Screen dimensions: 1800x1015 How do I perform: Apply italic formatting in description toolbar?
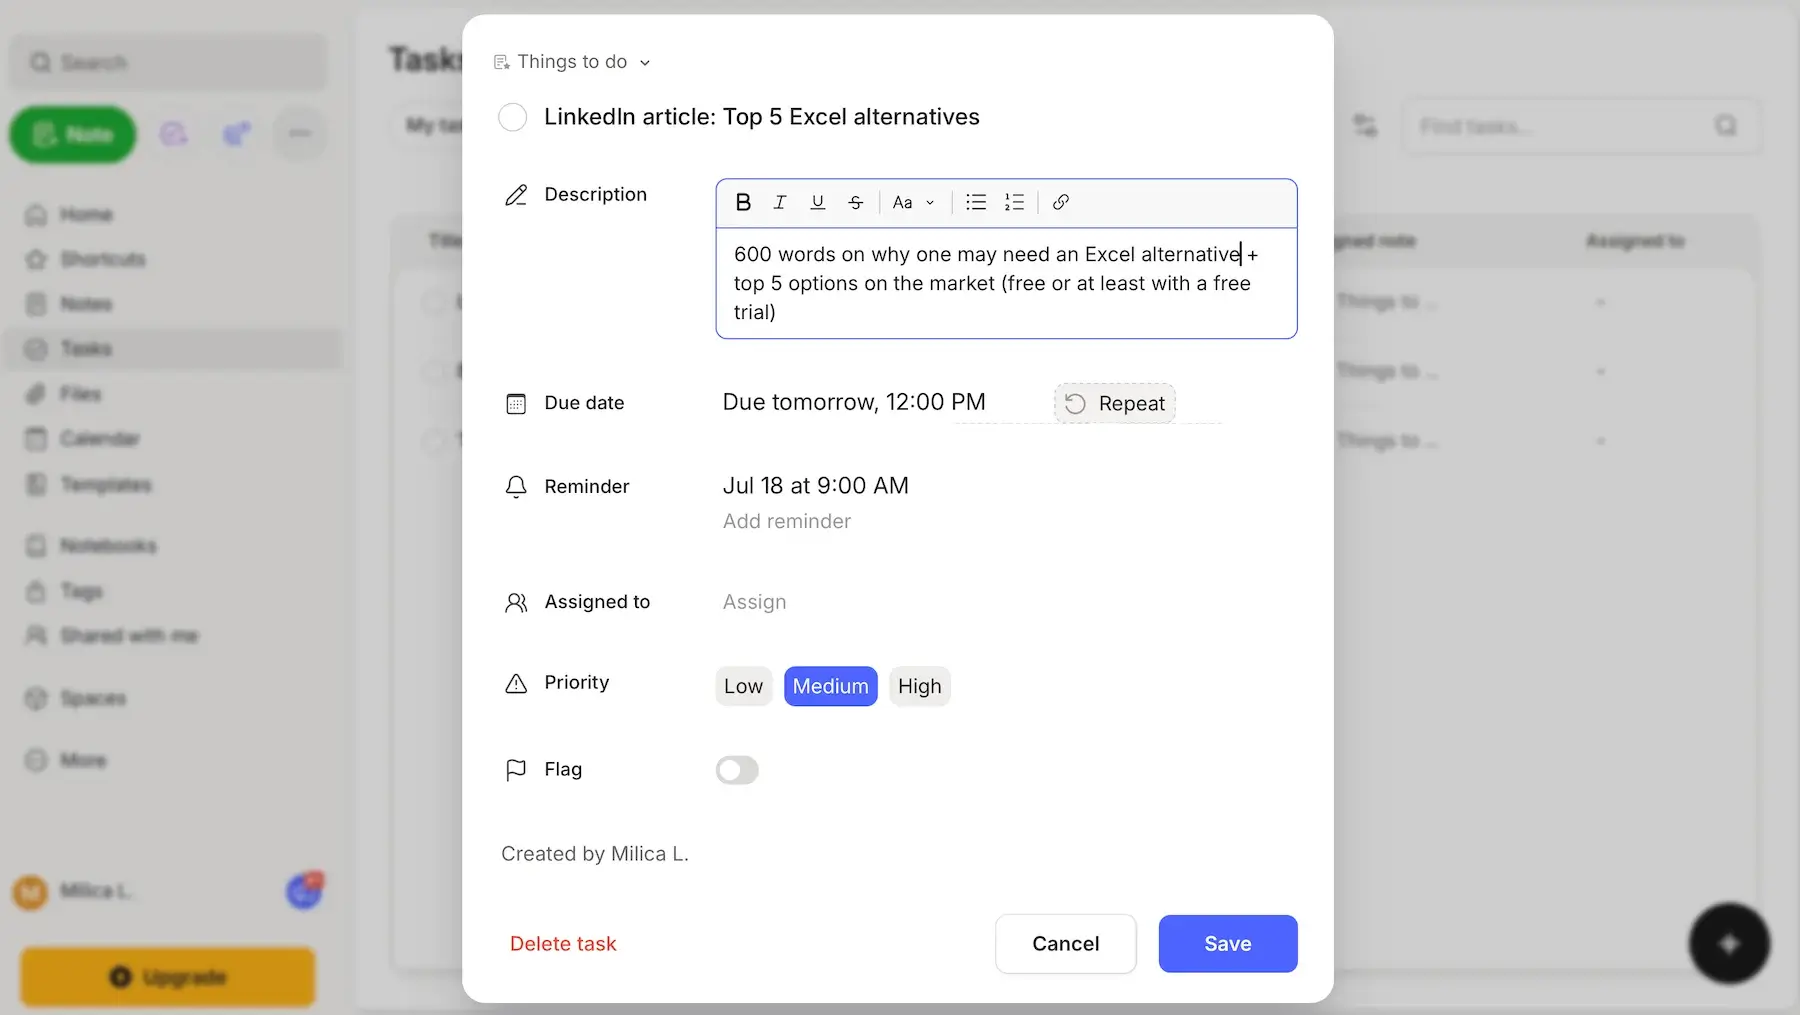click(780, 202)
